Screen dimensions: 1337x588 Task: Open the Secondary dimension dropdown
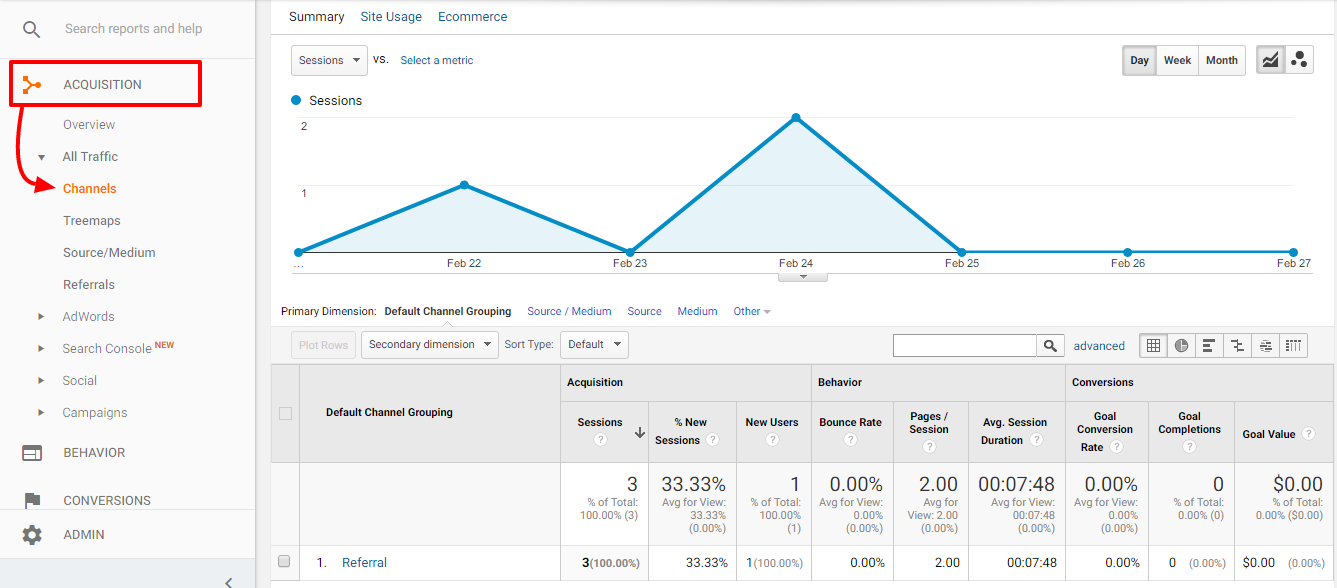pyautogui.click(x=429, y=344)
